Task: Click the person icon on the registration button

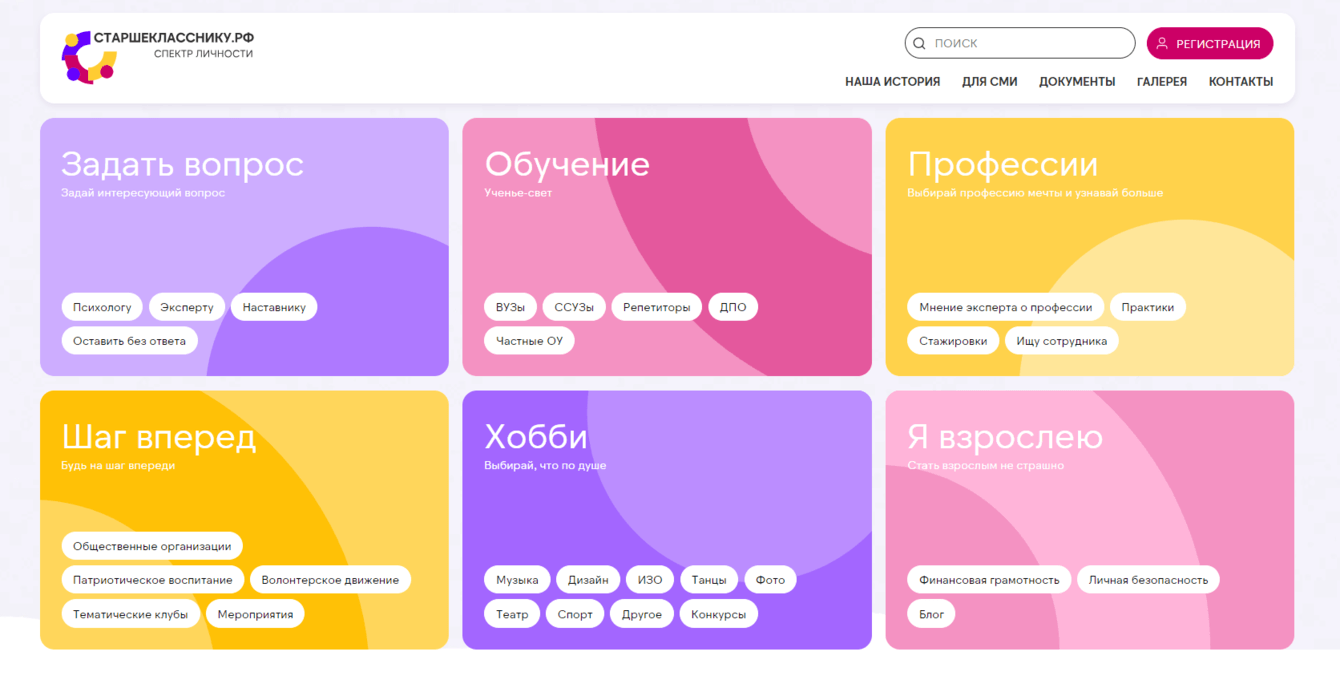Action: point(1161,43)
